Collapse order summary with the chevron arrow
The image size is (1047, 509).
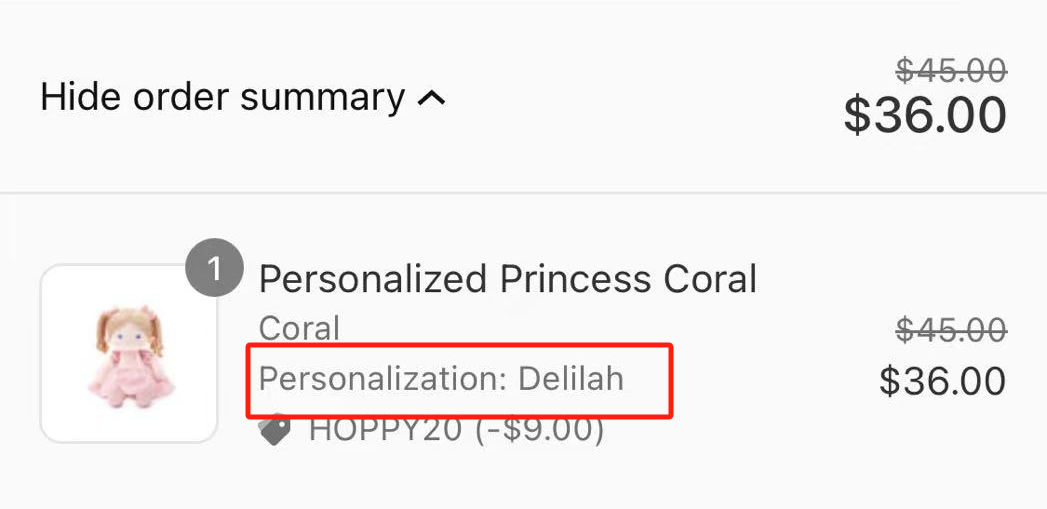coord(431,98)
